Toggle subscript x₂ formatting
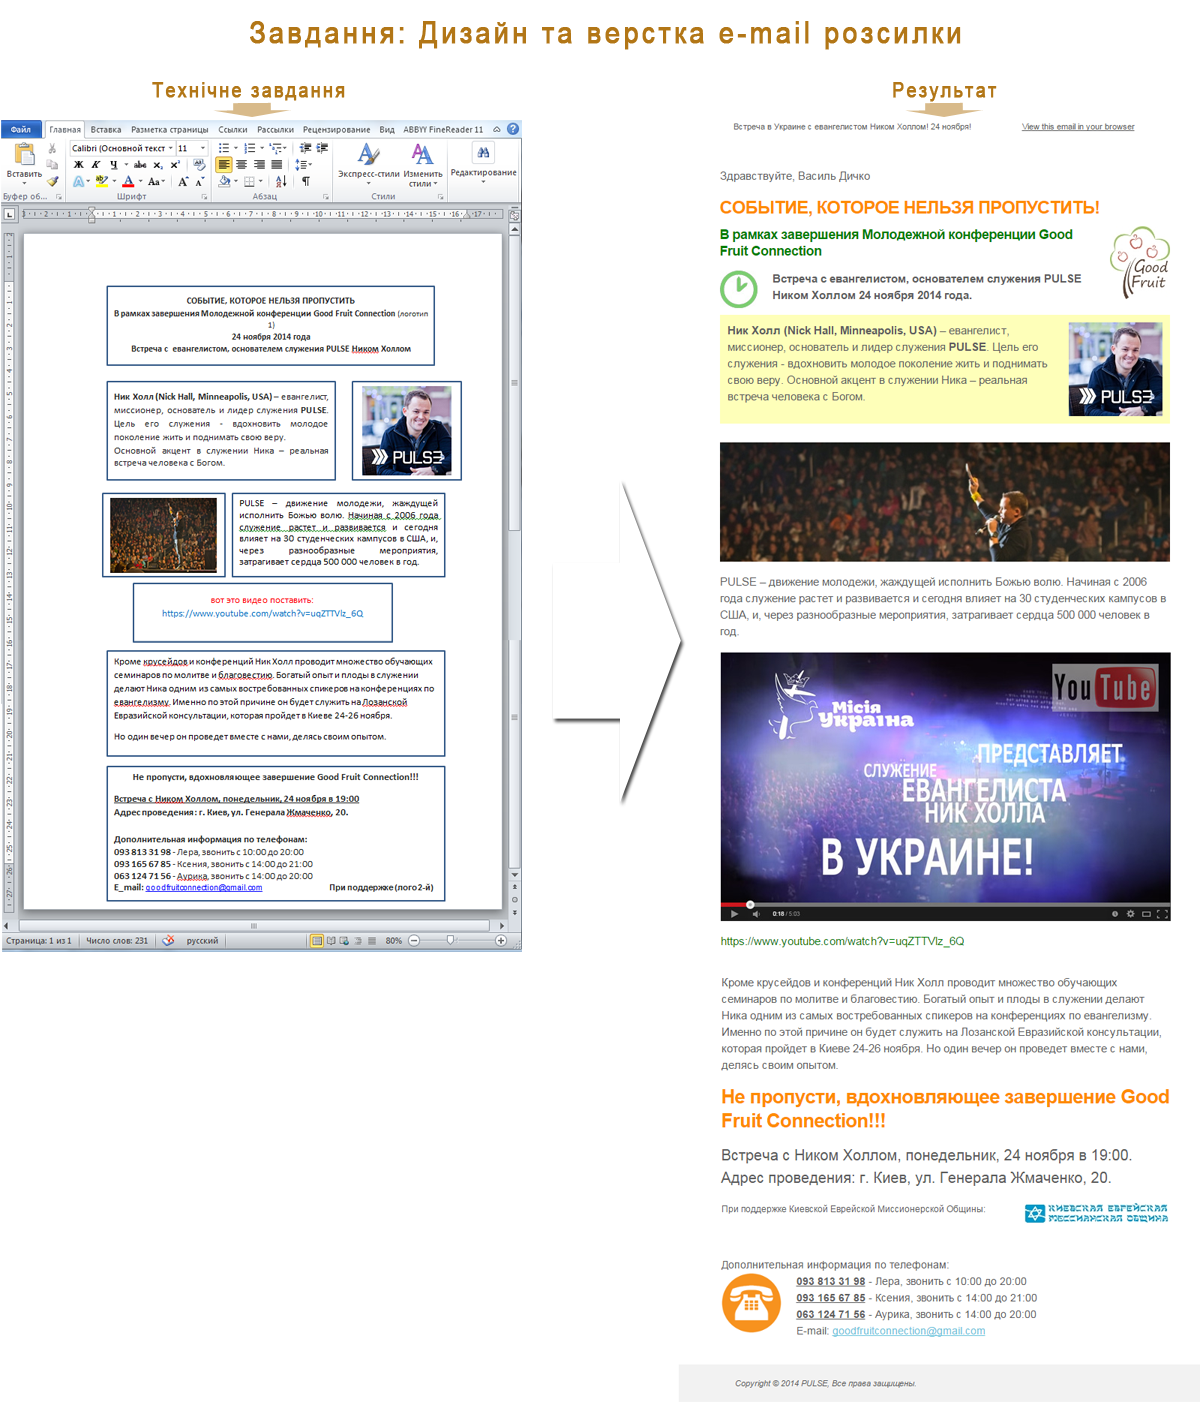This screenshot has width=1200, height=1402. coord(158,165)
